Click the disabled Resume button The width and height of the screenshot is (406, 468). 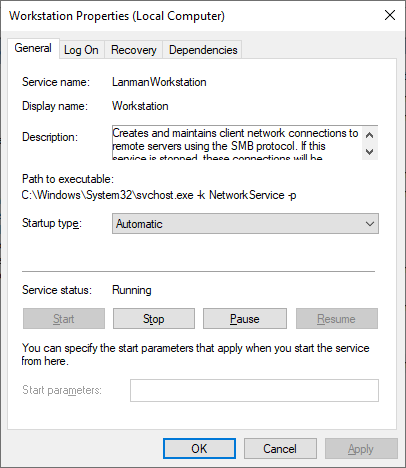click(337, 319)
